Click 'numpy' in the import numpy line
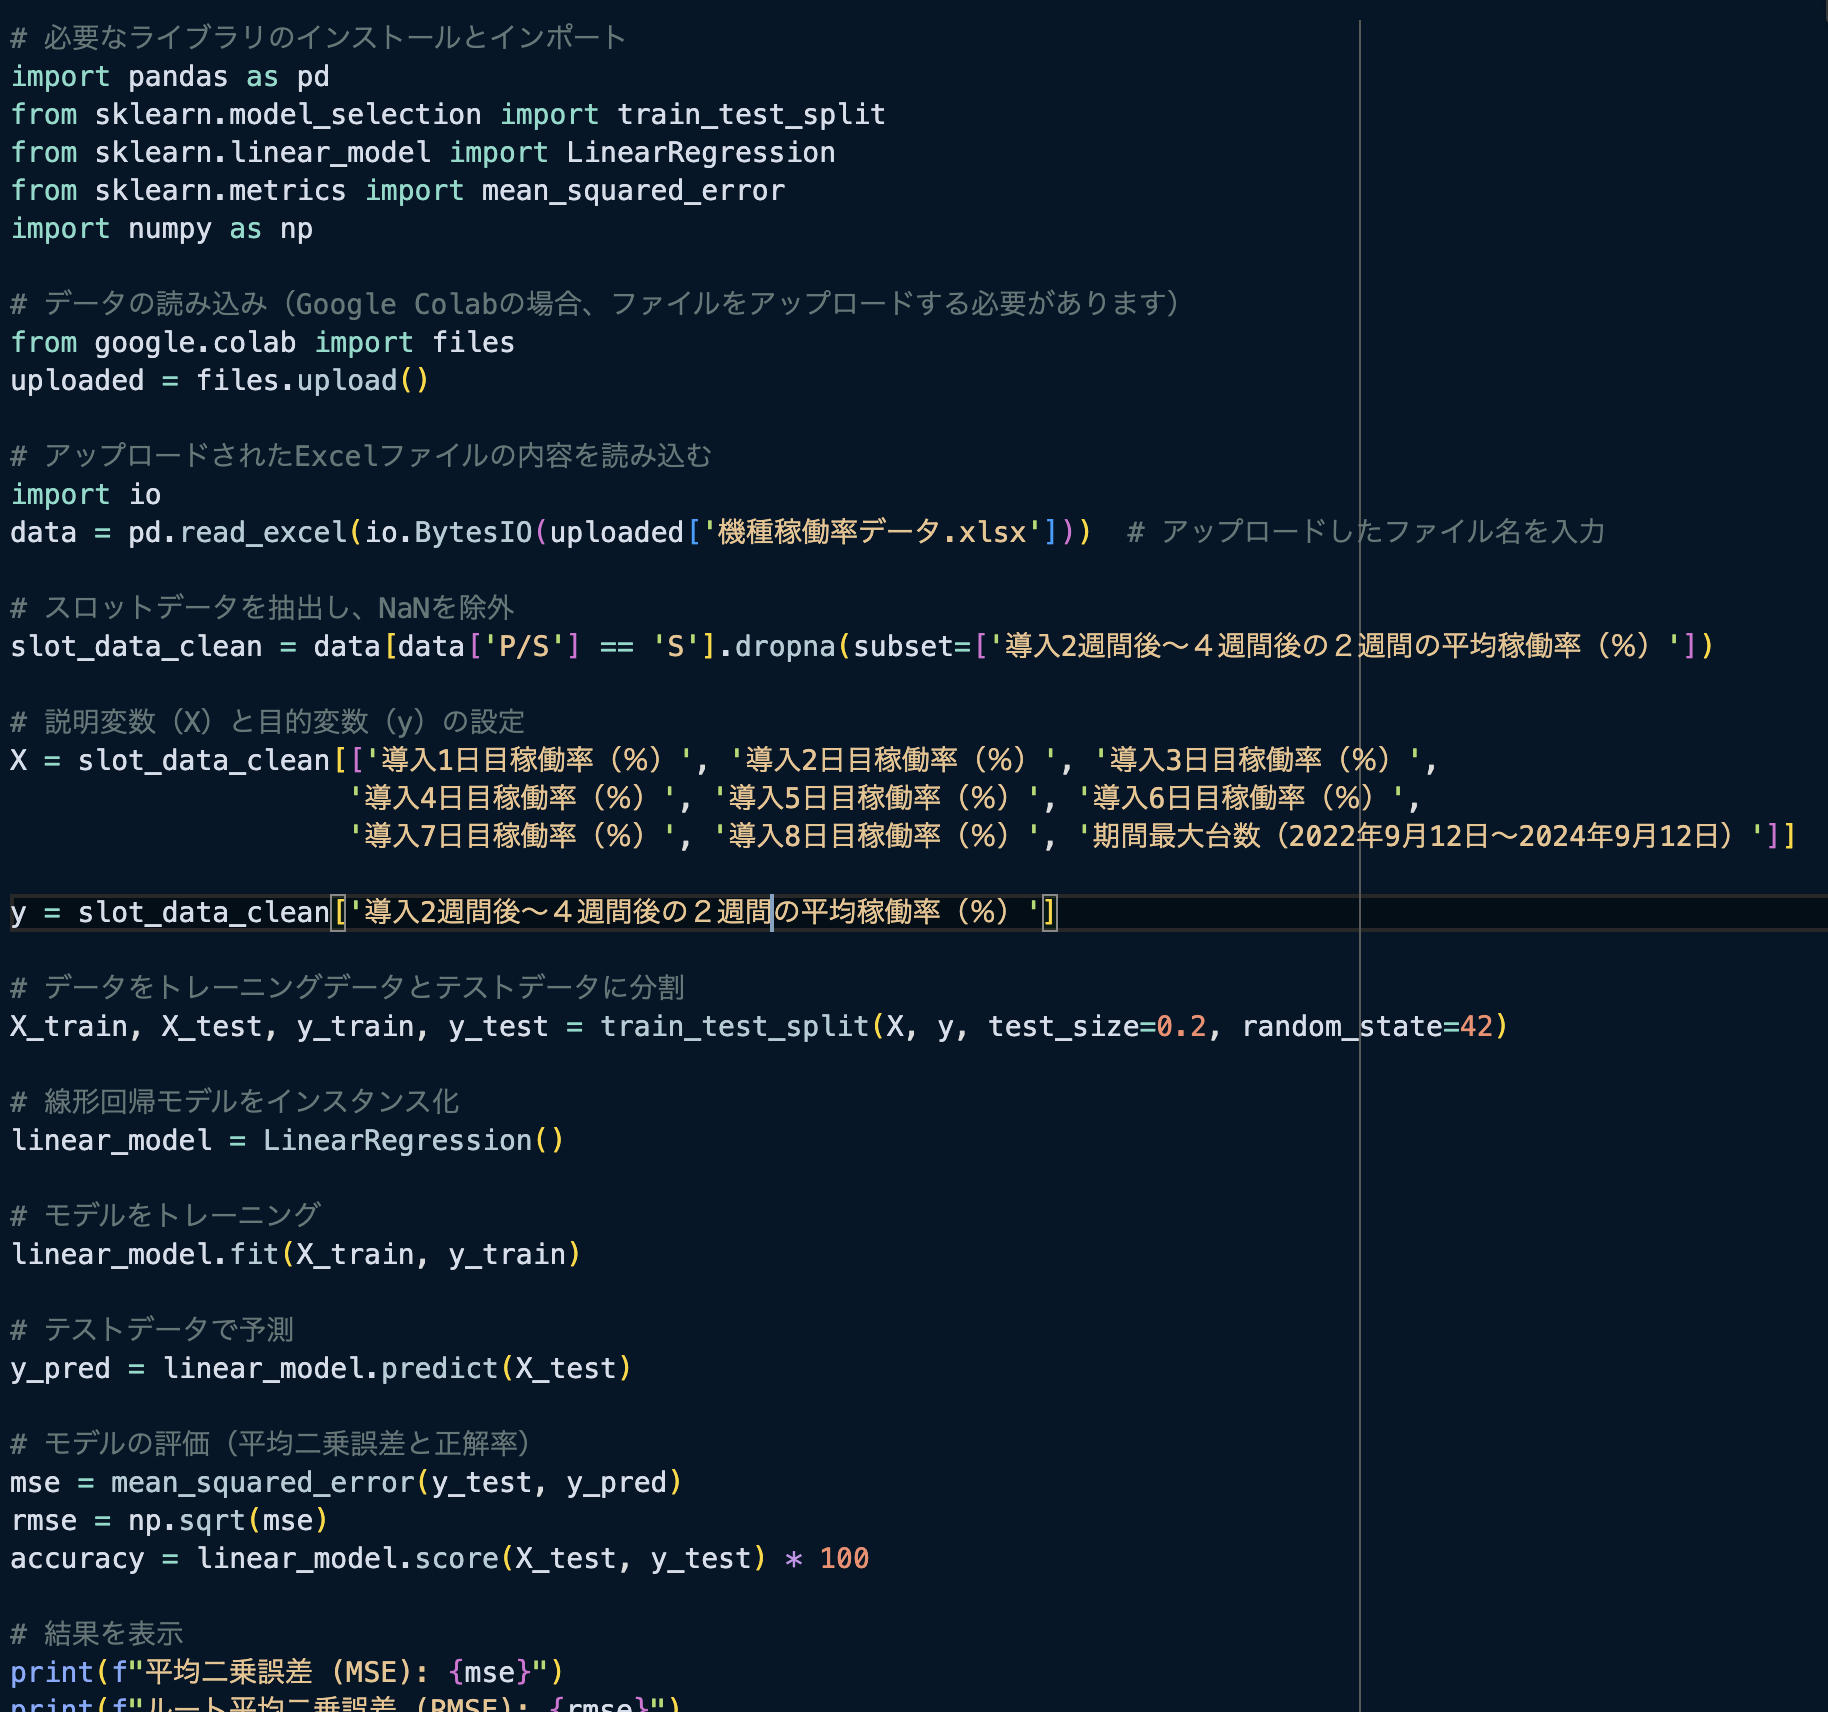1828x1712 pixels. click(169, 229)
